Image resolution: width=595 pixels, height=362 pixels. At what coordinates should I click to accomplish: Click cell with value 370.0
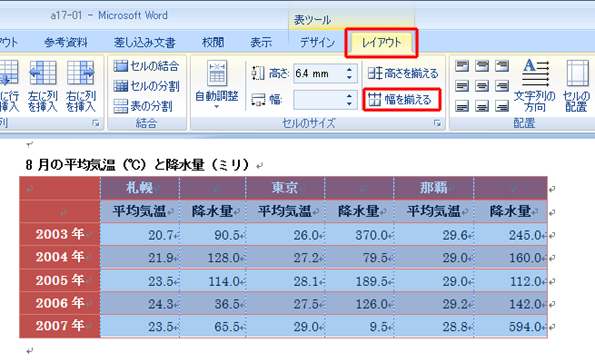click(359, 235)
